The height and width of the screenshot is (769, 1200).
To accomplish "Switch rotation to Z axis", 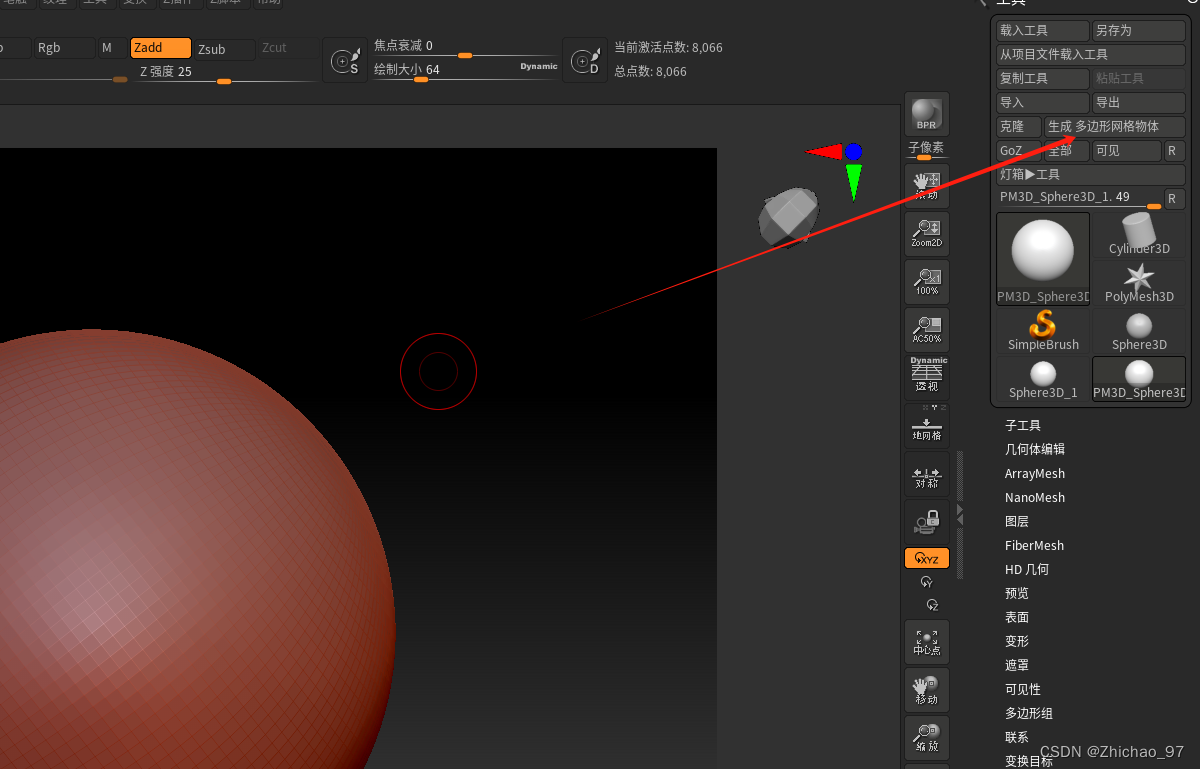I will coord(932,604).
